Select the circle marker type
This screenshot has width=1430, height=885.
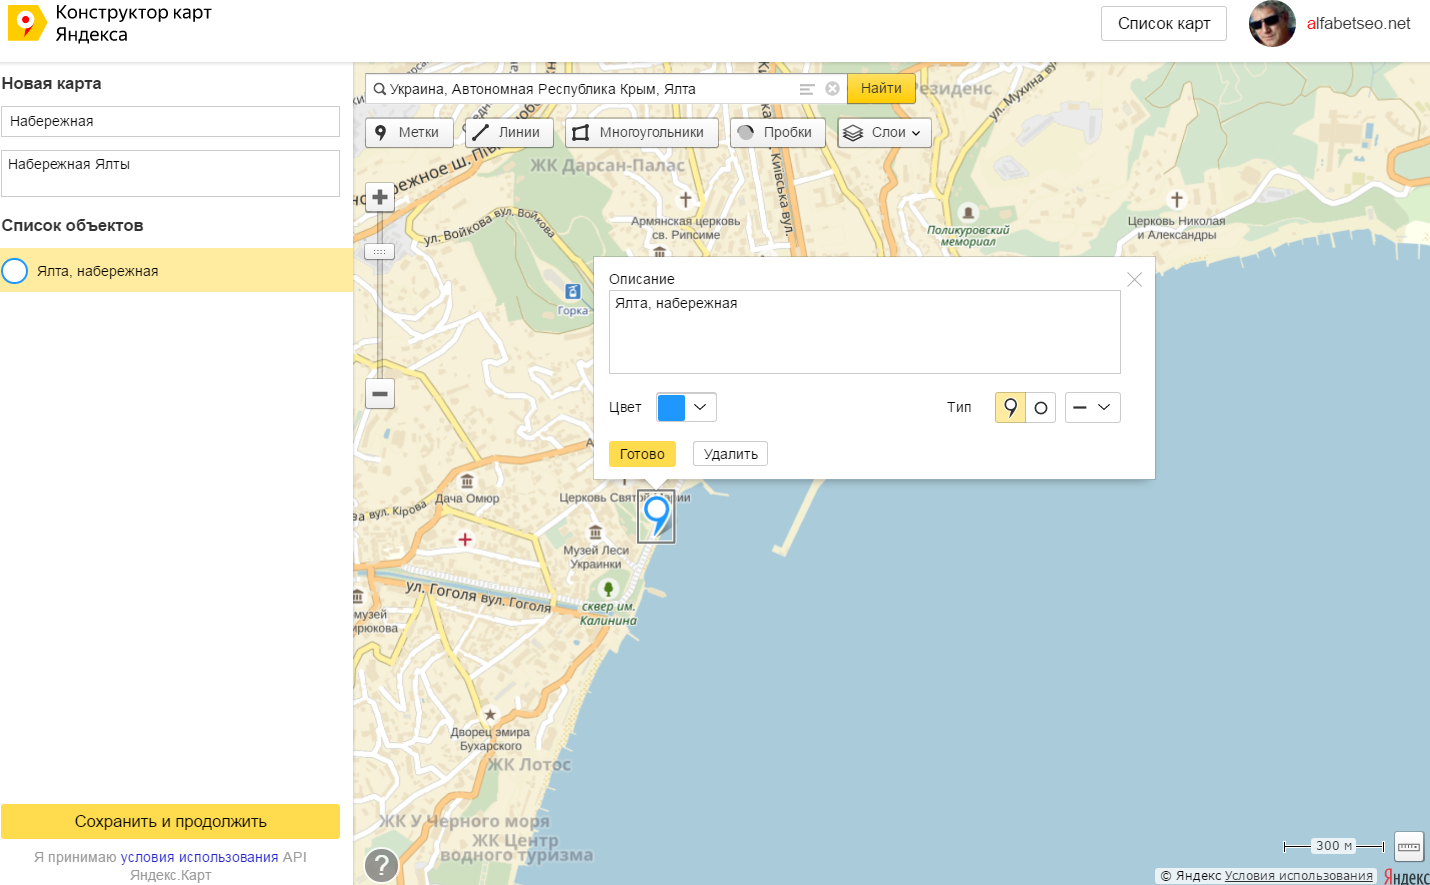pyautogui.click(x=1041, y=407)
